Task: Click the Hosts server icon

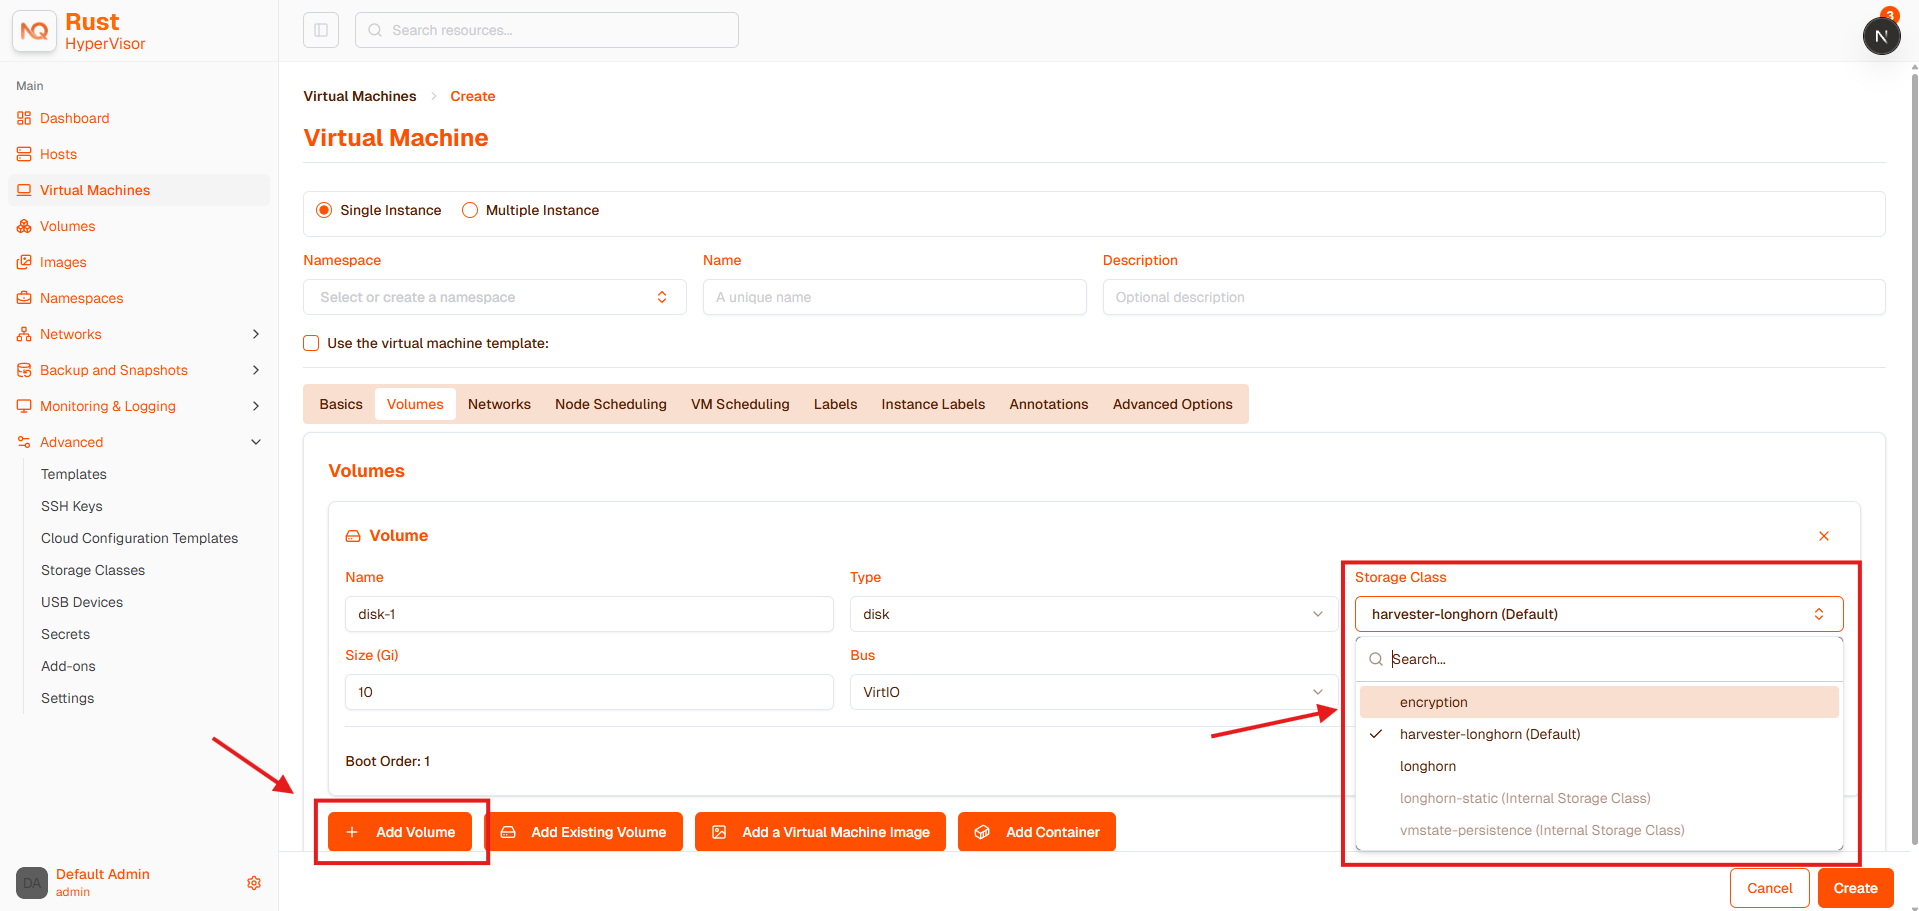Action: pos(24,154)
